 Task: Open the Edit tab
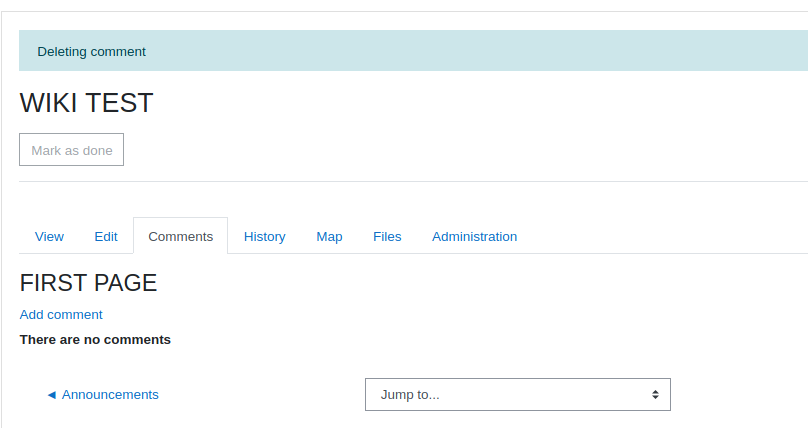pyautogui.click(x=106, y=236)
